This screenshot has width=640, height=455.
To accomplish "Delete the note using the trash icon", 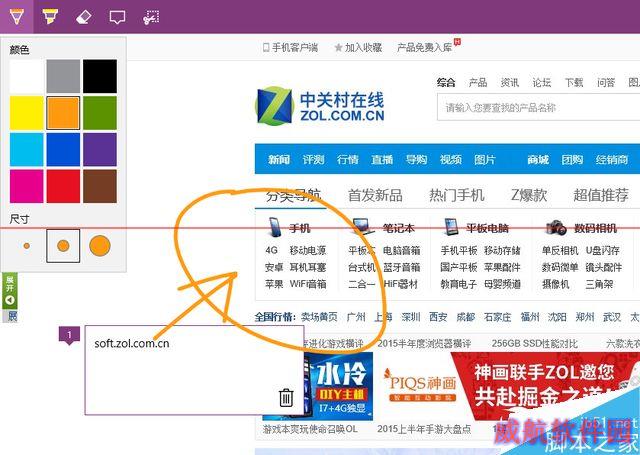I will (x=286, y=397).
